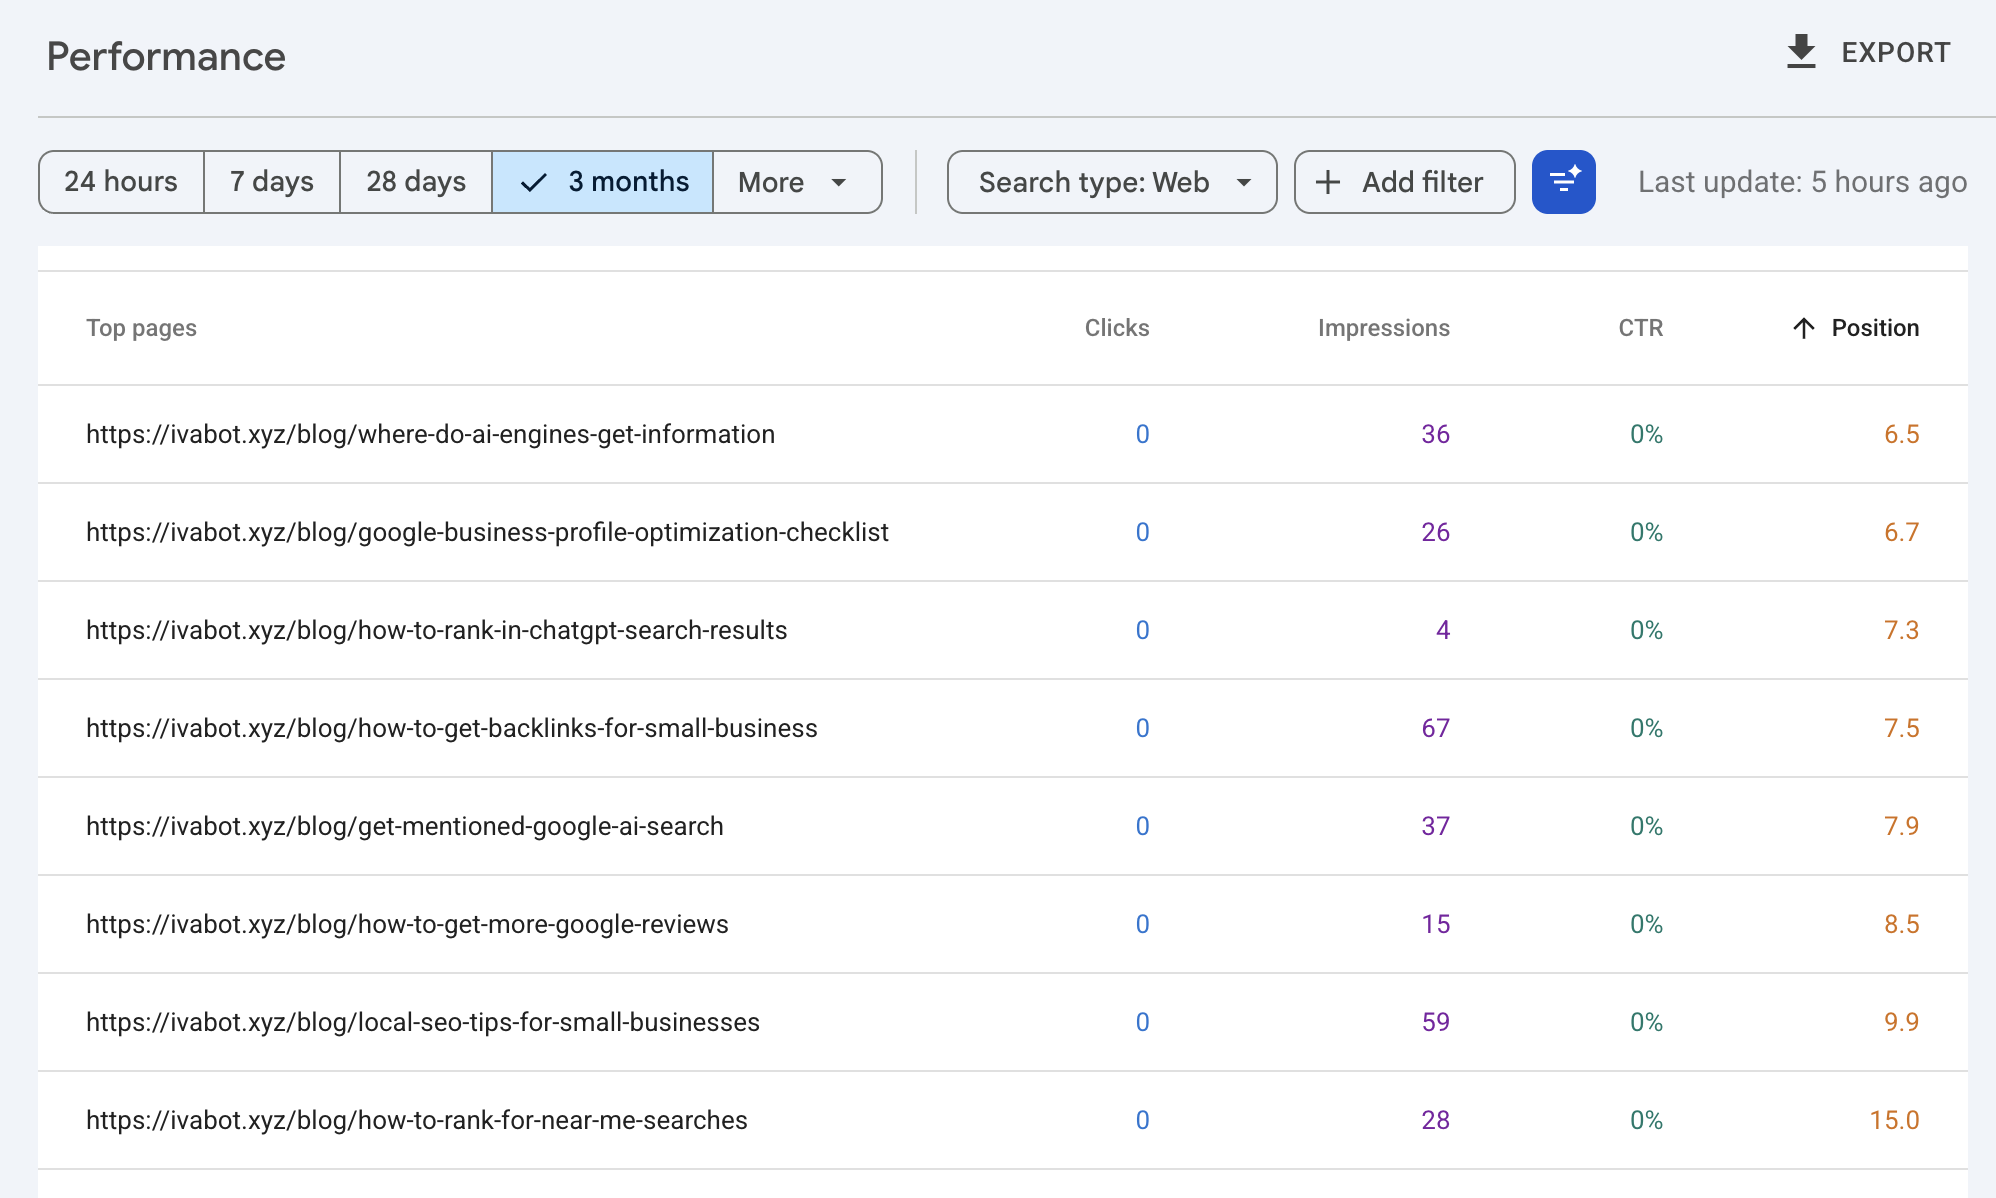The height and width of the screenshot is (1198, 1996).
Task: Sort by the Position column header
Action: click(1875, 328)
